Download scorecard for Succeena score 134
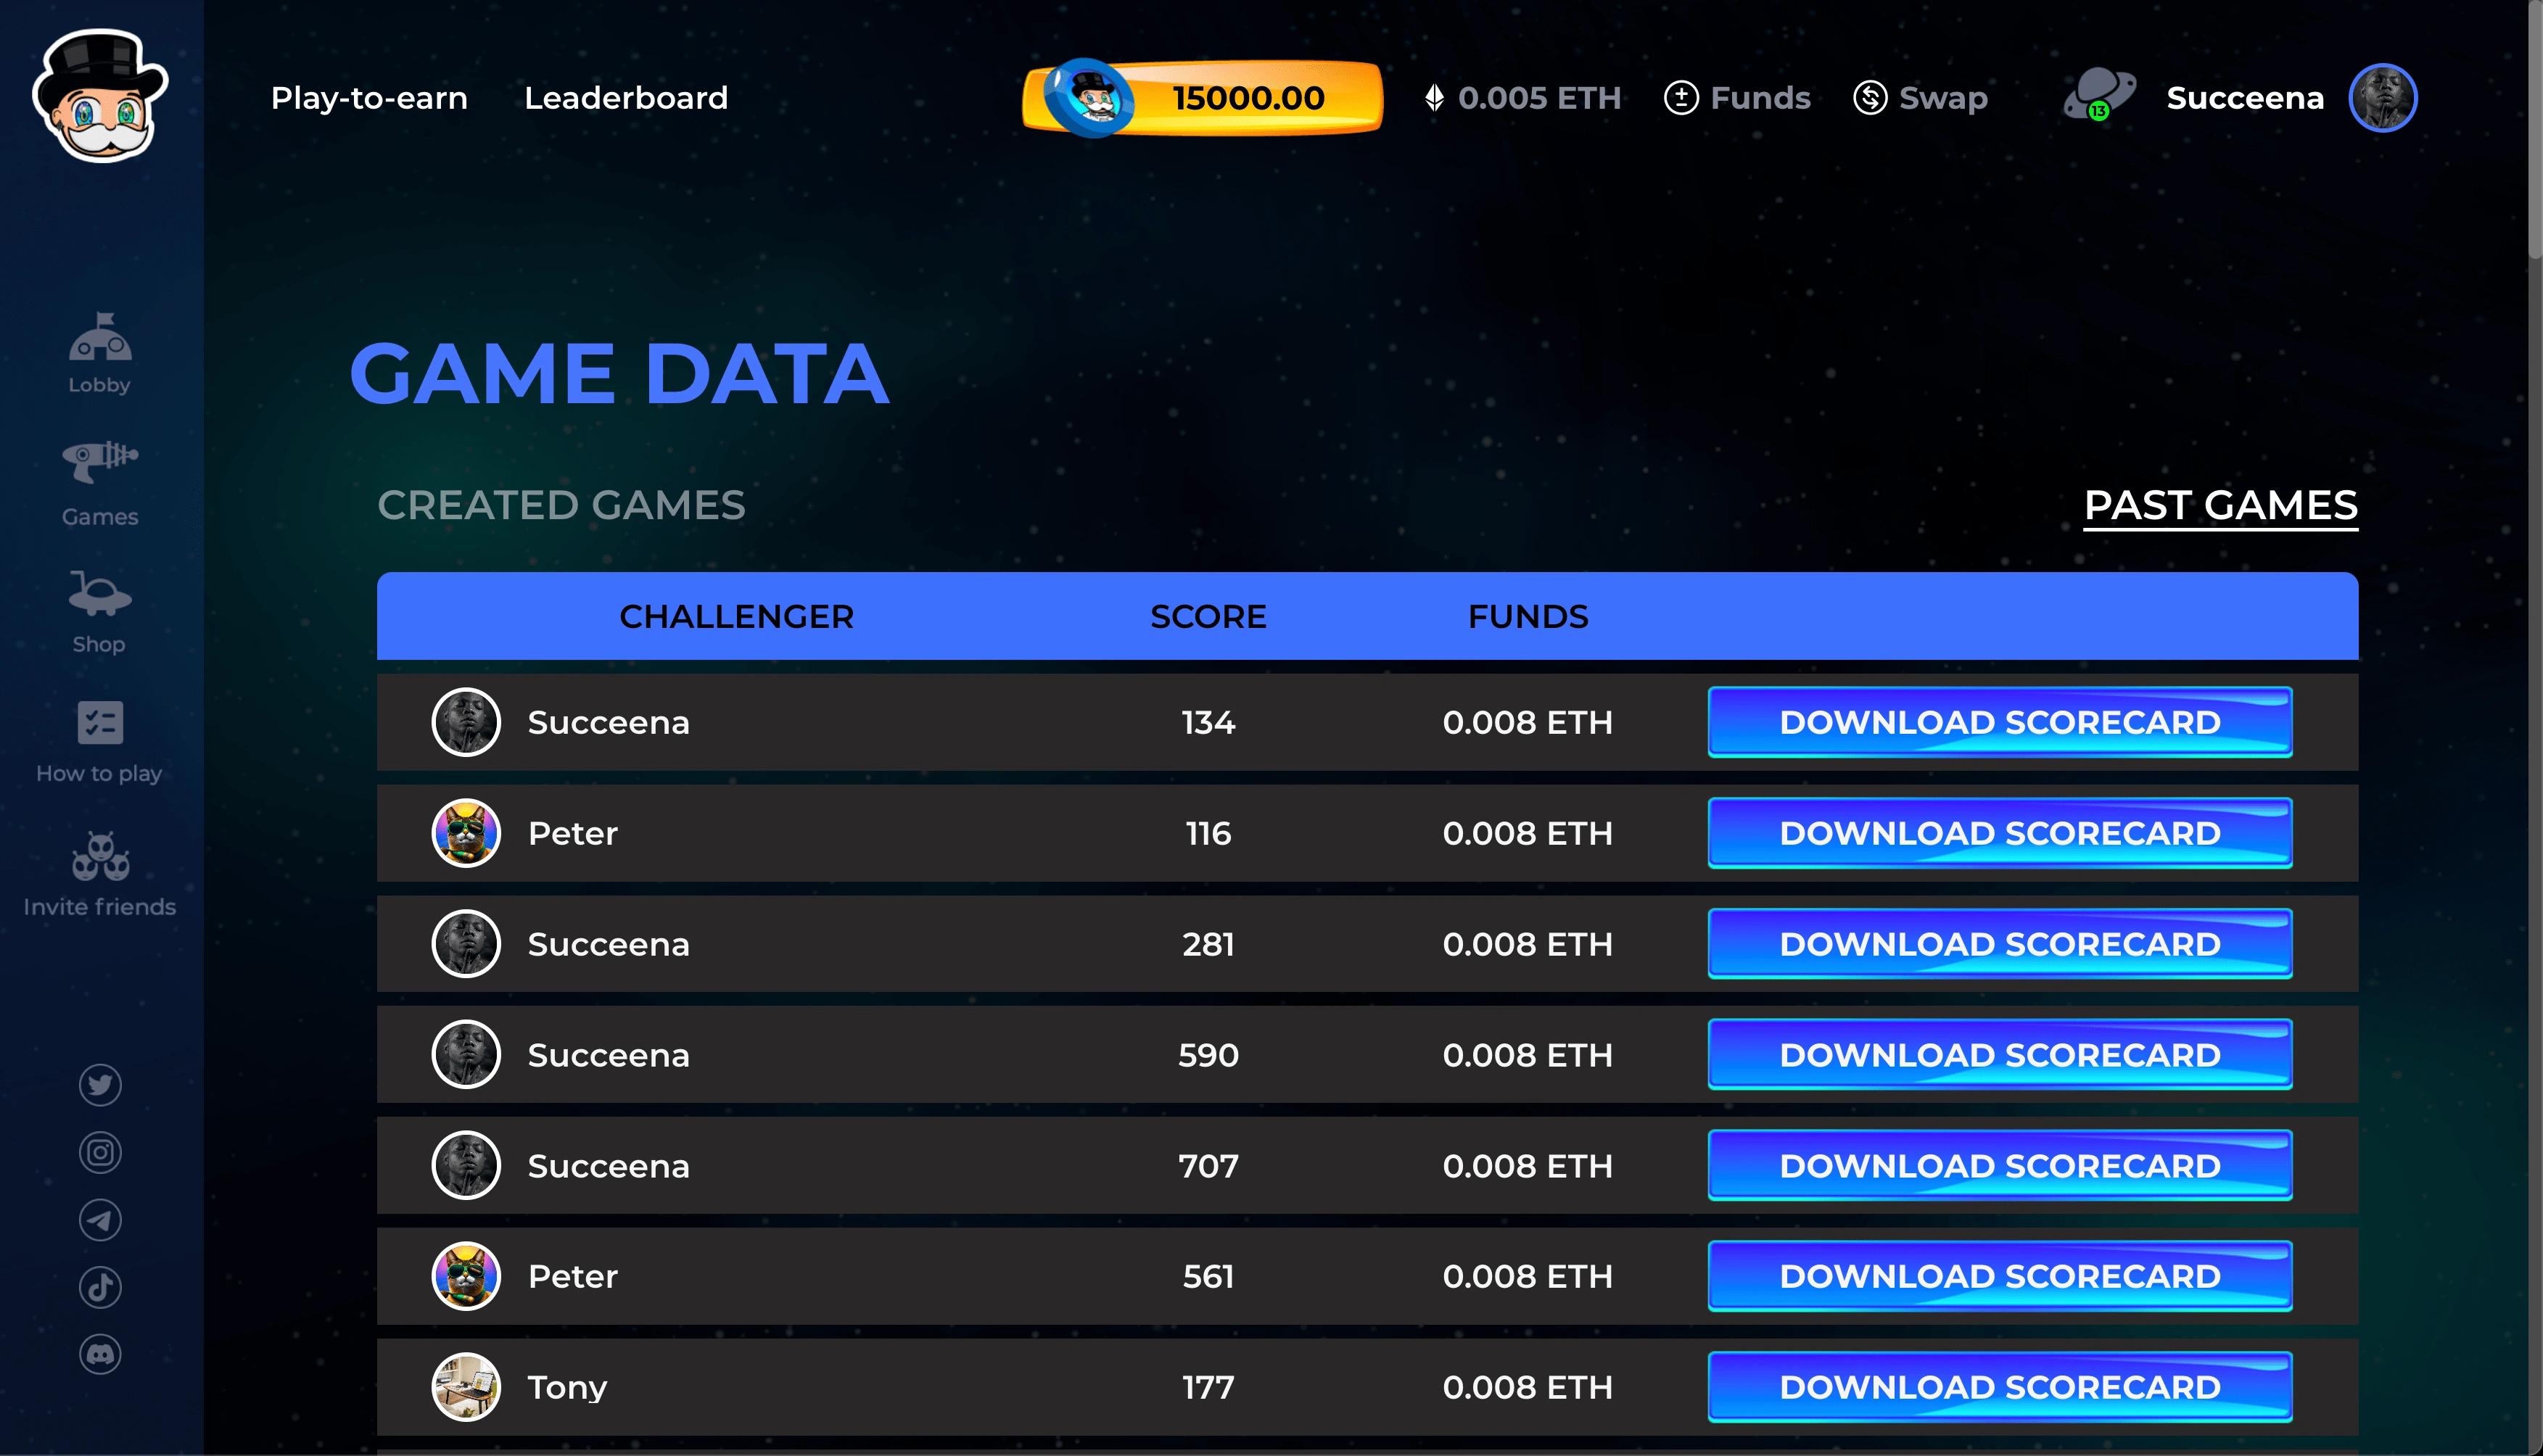Image resolution: width=2543 pixels, height=1456 pixels. click(2000, 722)
